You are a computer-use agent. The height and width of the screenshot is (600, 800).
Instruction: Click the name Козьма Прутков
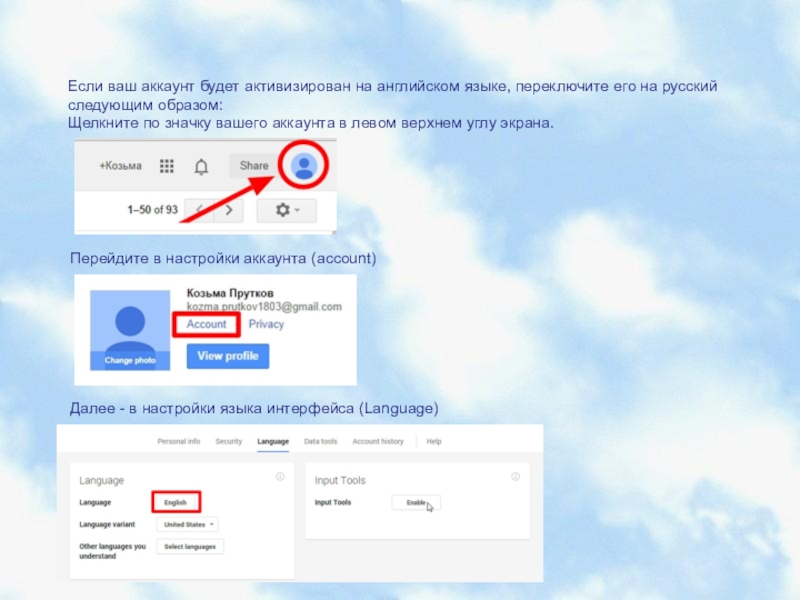tap(230, 293)
